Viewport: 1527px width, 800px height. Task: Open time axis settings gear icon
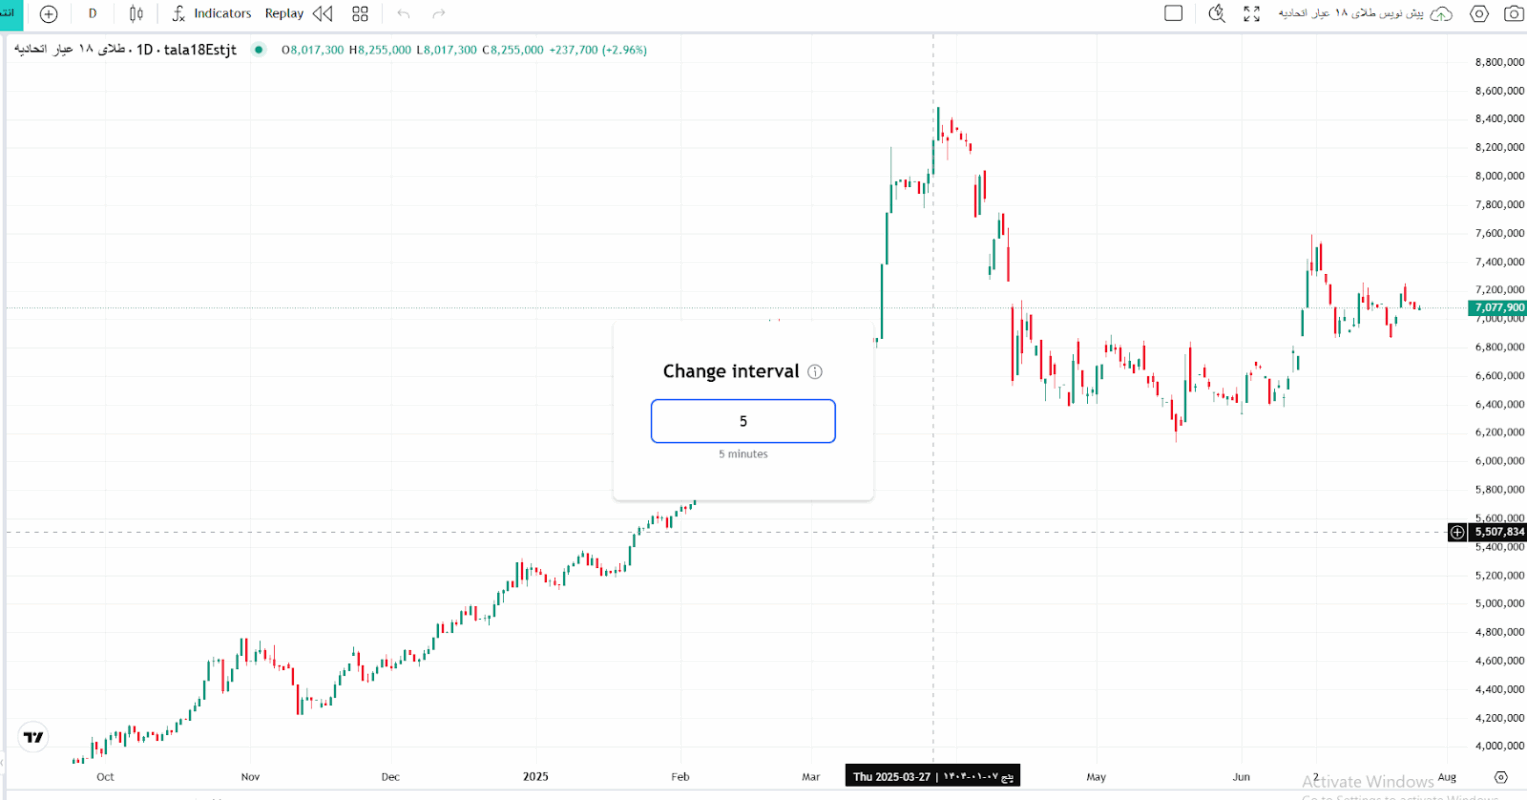[1500, 777]
